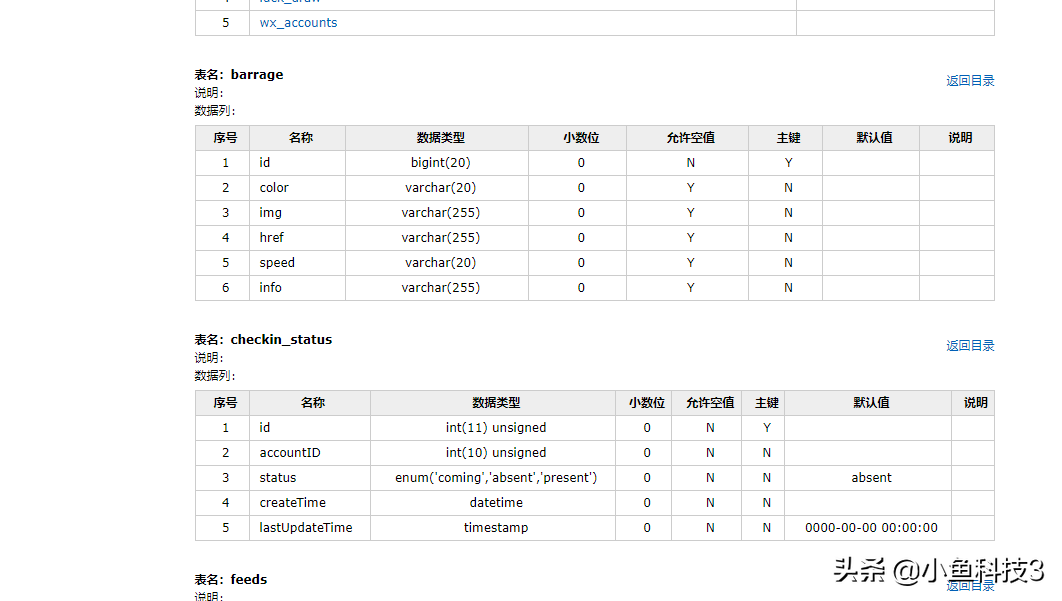
Task: Click the 'href' field name cell
Action: pos(297,238)
